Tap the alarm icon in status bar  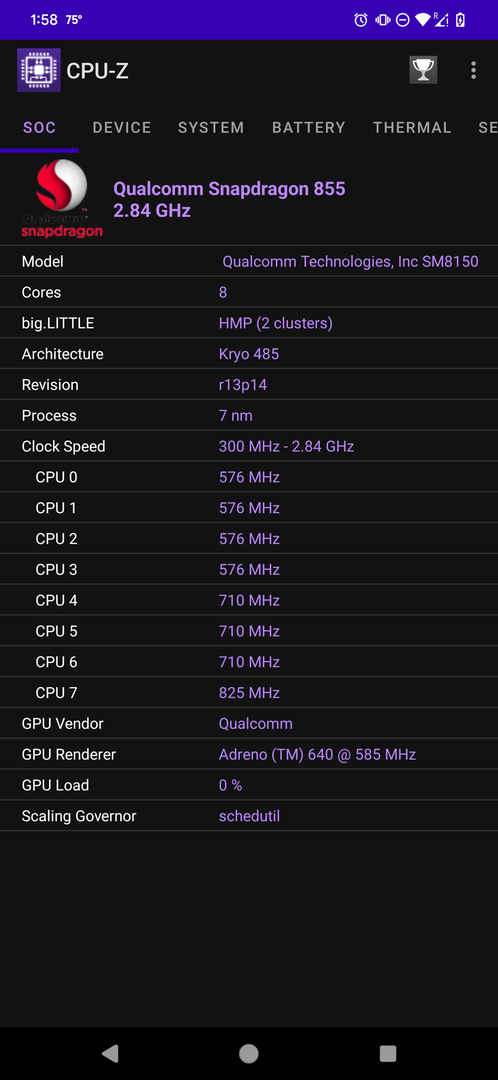click(360, 20)
